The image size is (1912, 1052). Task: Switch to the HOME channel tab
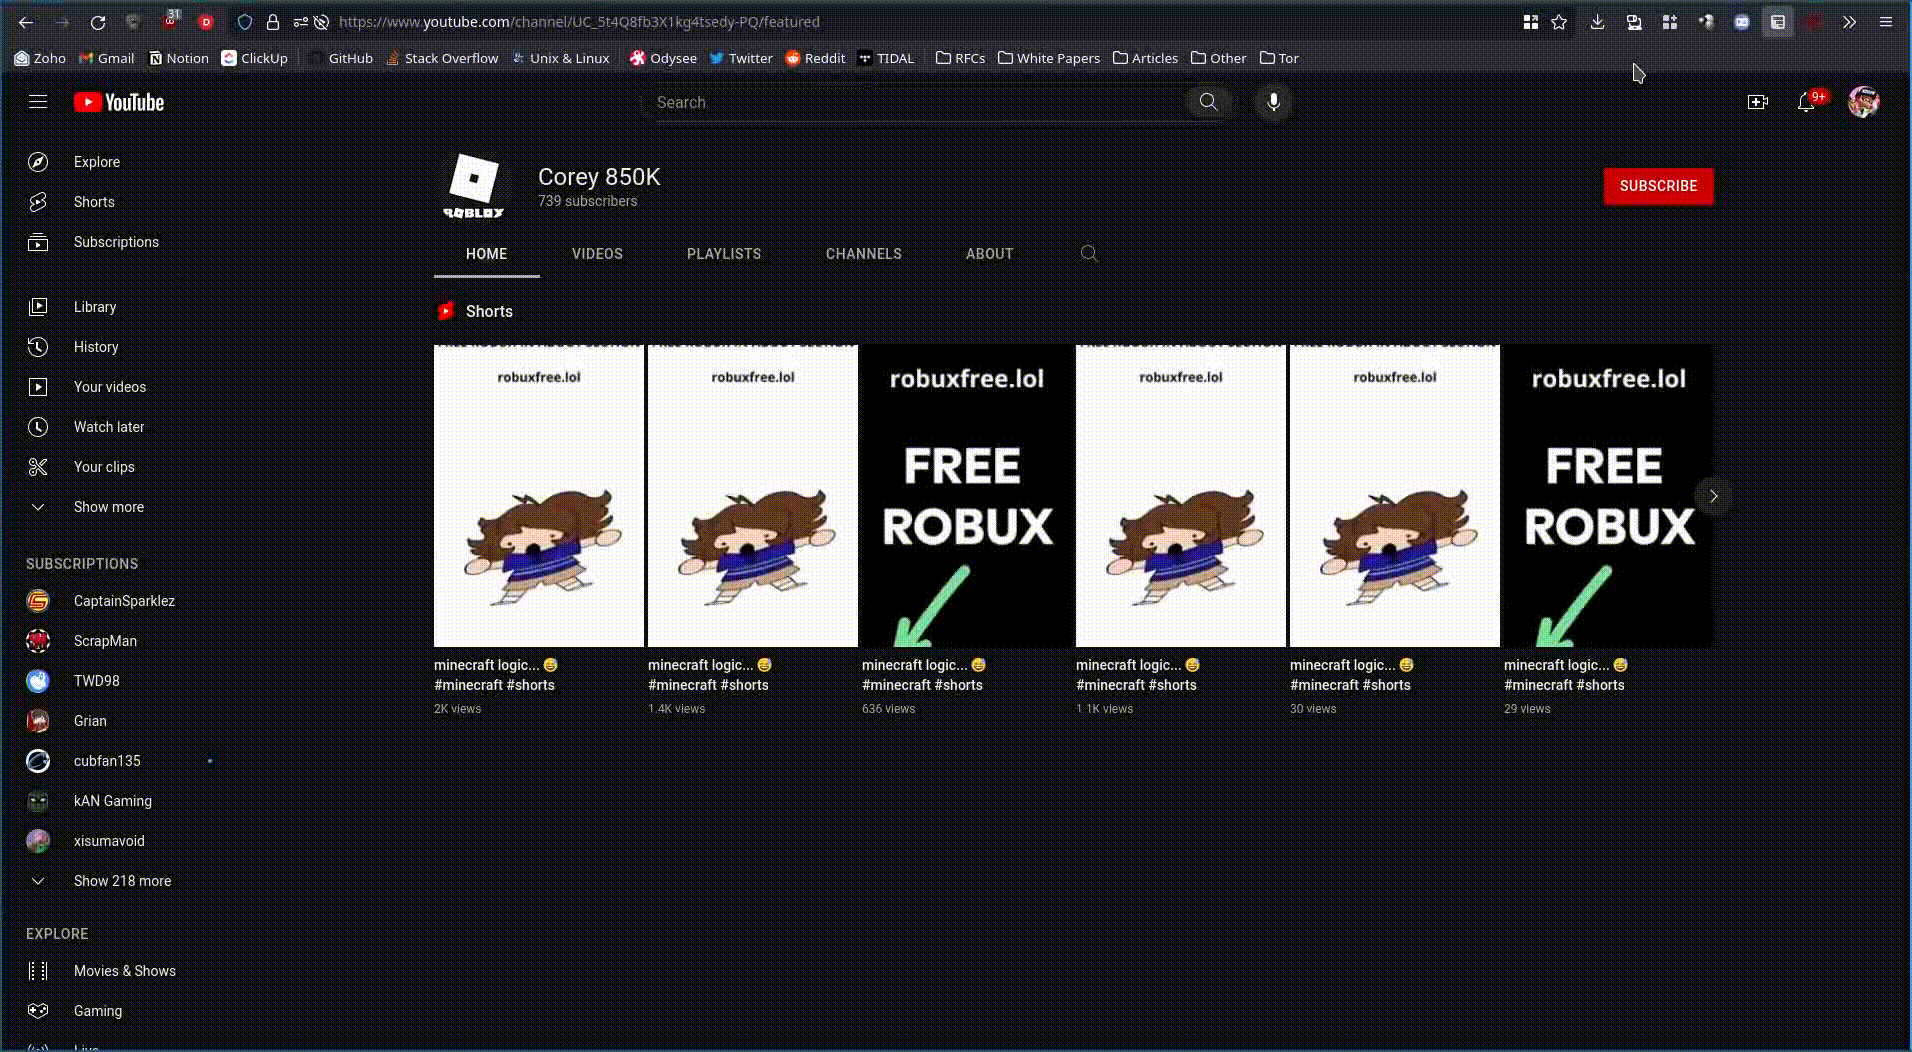coord(487,254)
